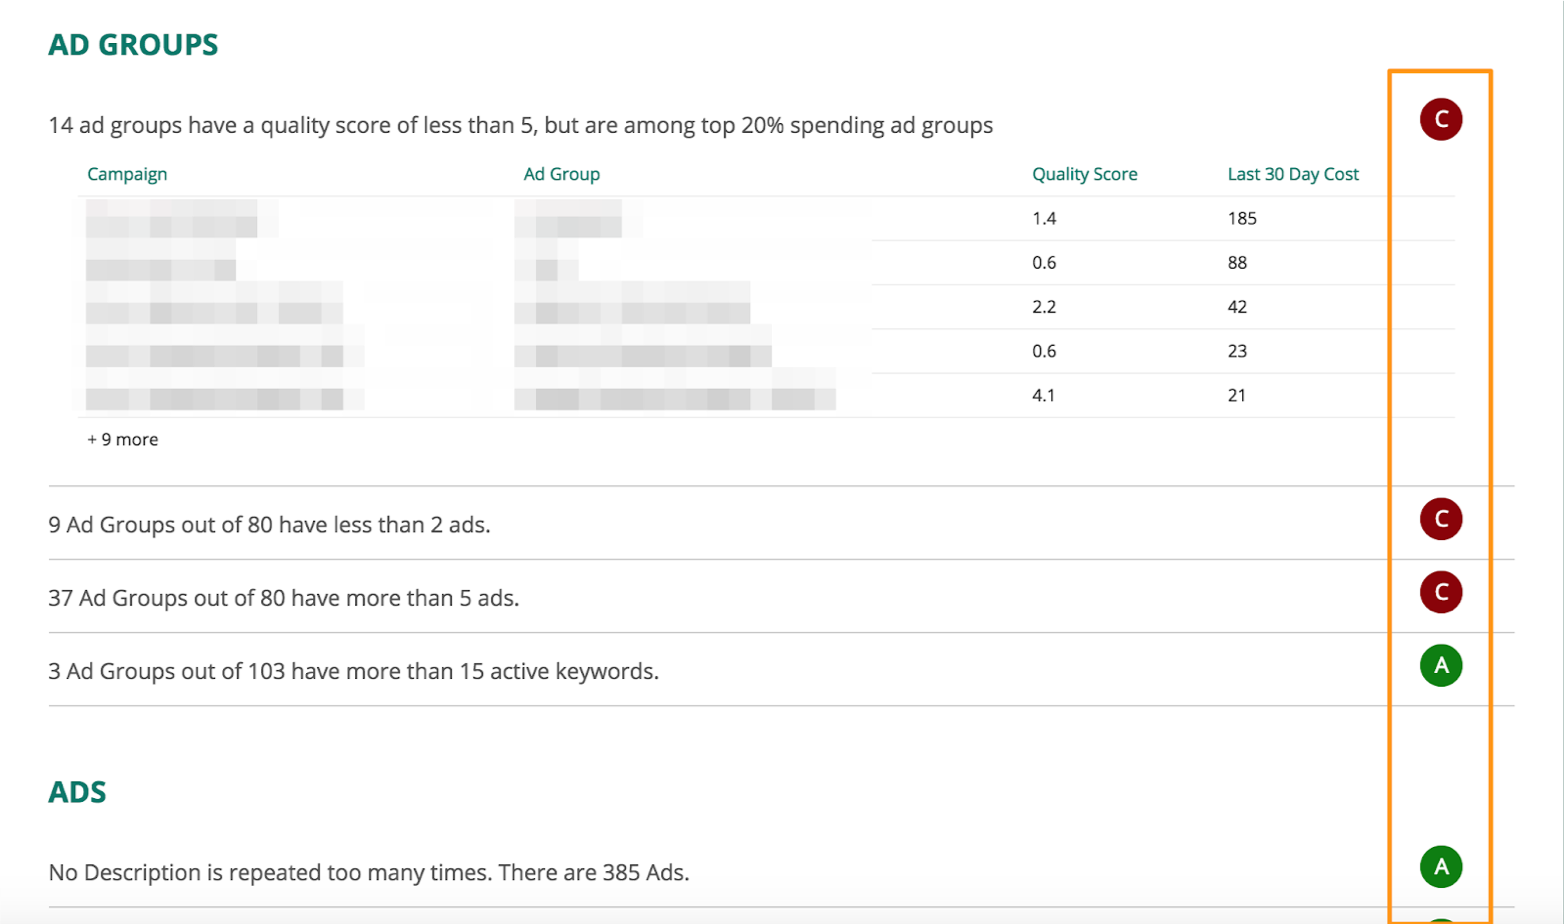Screen dimensions: 1564x924
Task: Click C grade badge for less than 2 ads
Action: tap(1441, 519)
